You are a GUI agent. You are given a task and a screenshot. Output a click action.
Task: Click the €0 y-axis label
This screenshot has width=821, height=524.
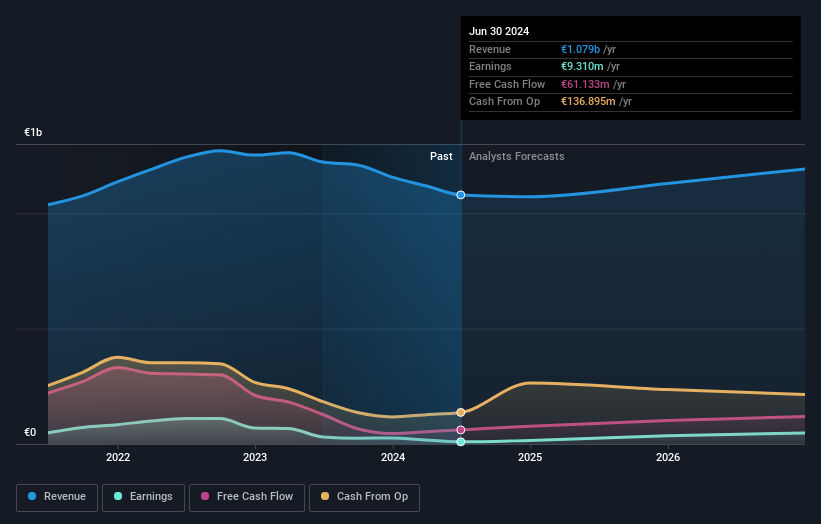click(30, 432)
